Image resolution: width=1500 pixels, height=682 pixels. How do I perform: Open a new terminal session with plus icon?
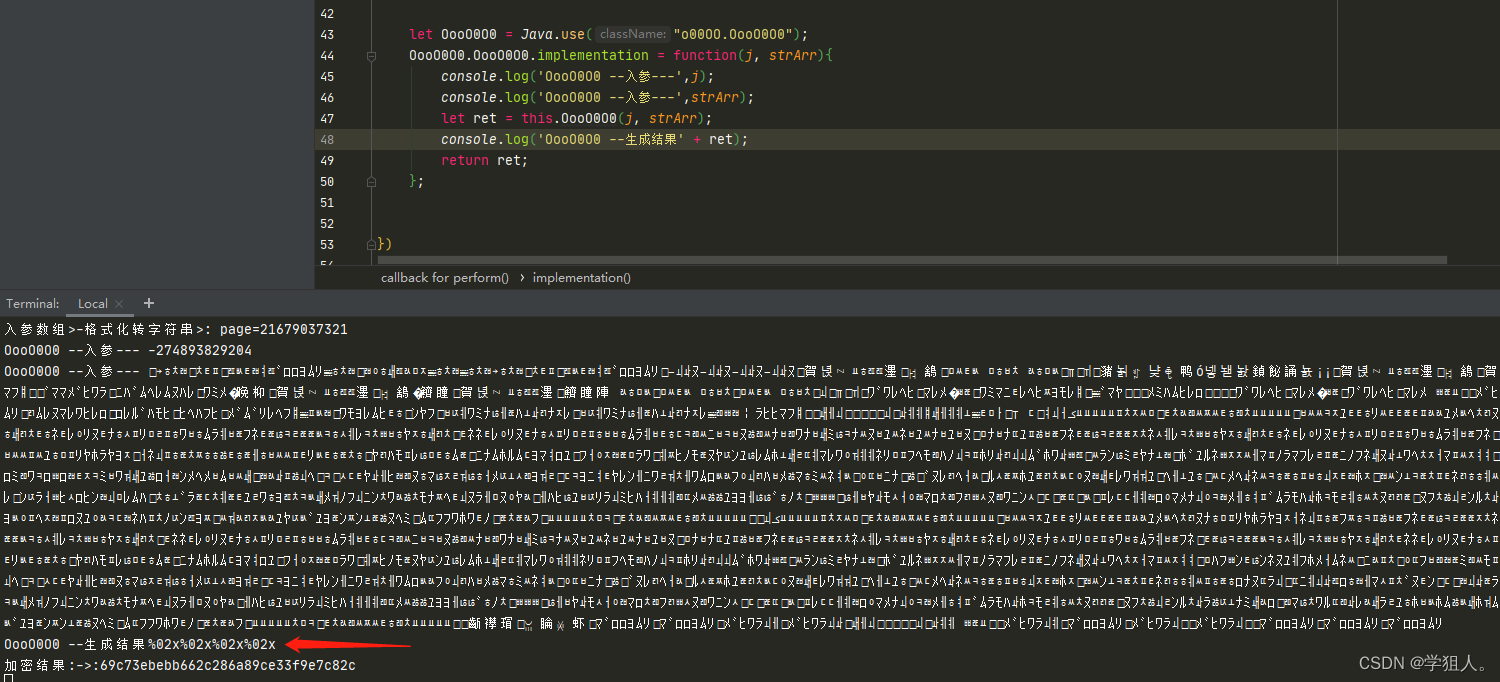[x=149, y=303]
